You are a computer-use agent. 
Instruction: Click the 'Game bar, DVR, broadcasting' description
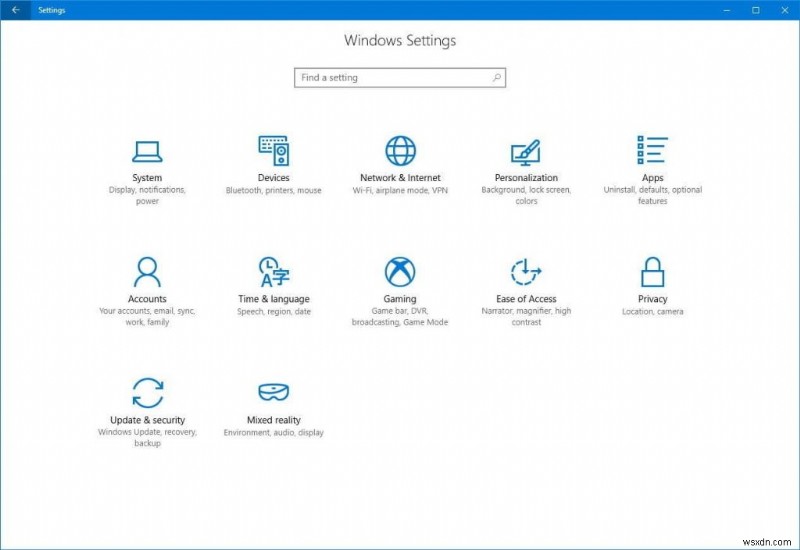tap(400, 316)
